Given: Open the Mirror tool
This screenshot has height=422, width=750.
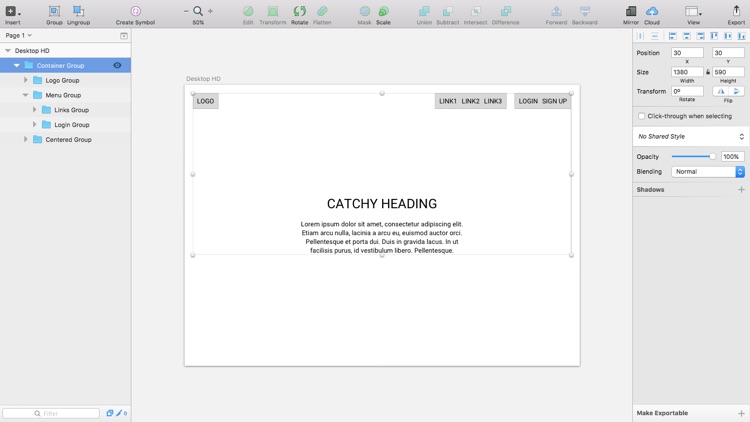Looking at the screenshot, I should (631, 11).
